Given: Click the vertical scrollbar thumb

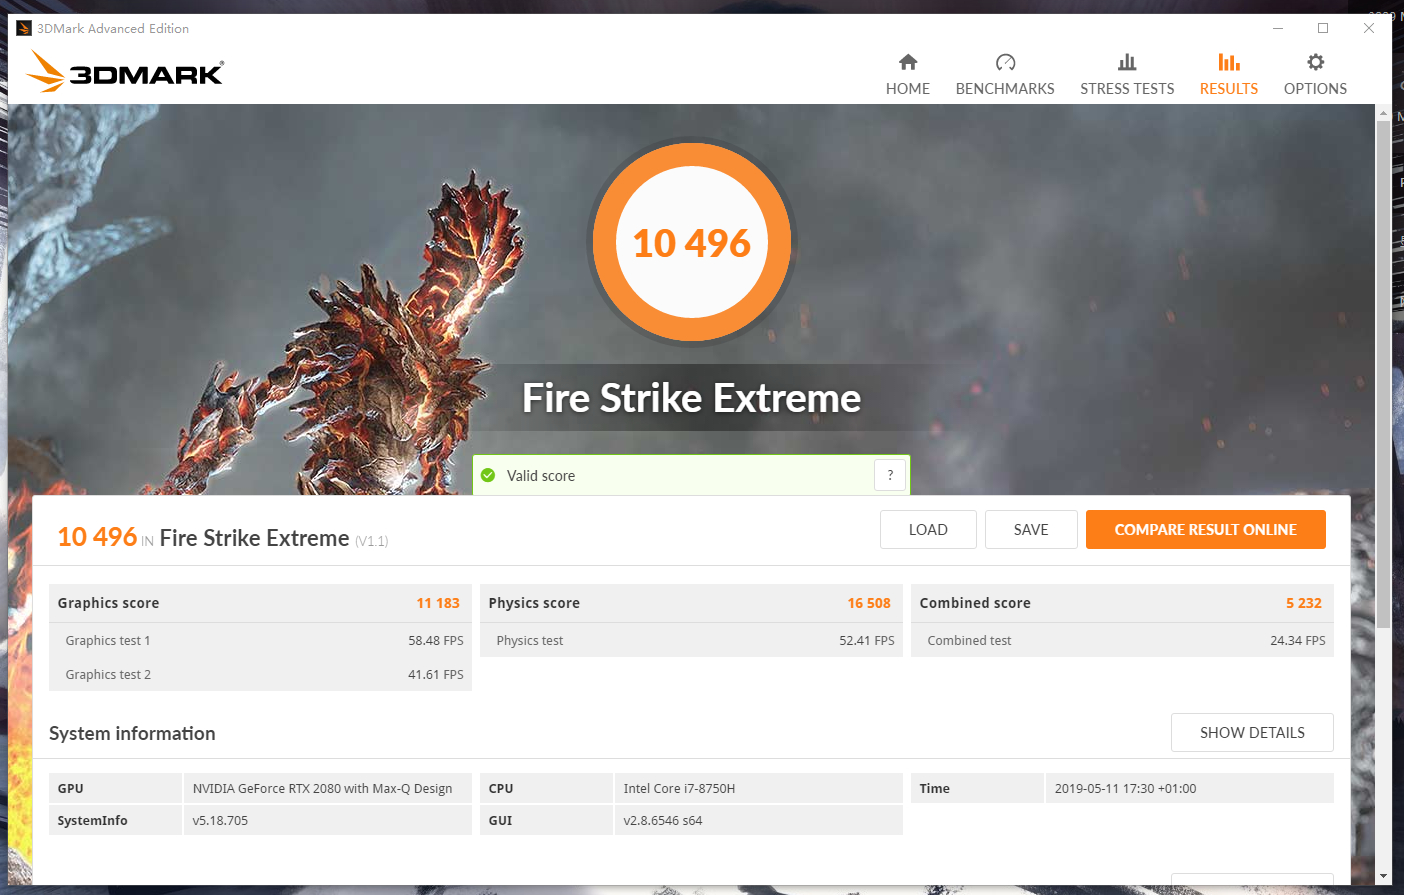Looking at the screenshot, I should (x=1383, y=375).
